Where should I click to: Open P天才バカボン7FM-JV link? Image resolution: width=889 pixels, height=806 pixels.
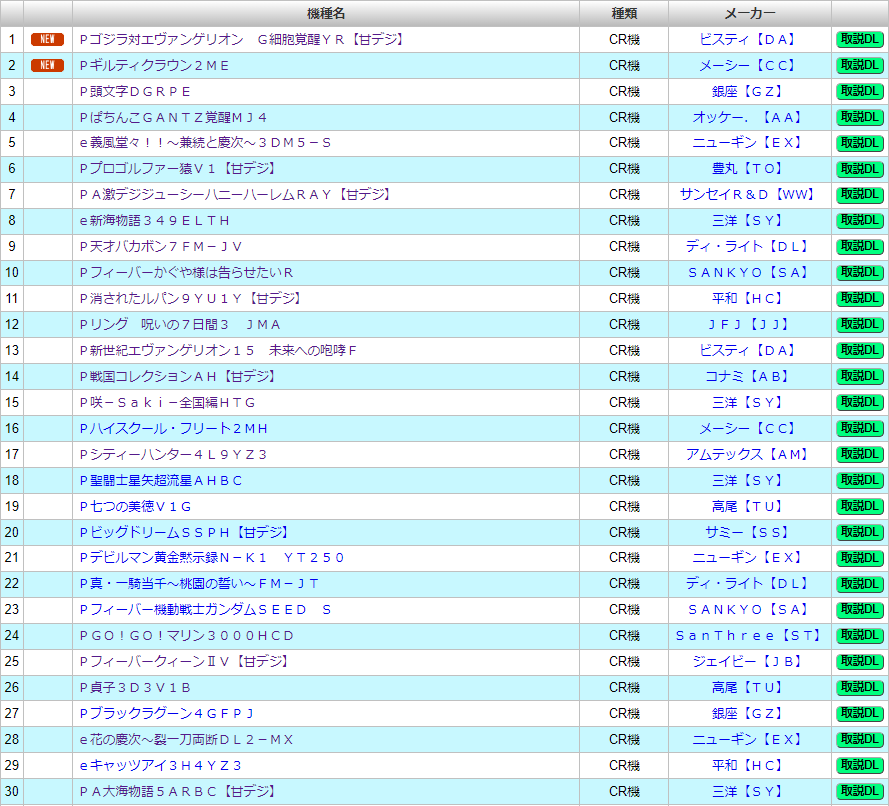pos(161,247)
